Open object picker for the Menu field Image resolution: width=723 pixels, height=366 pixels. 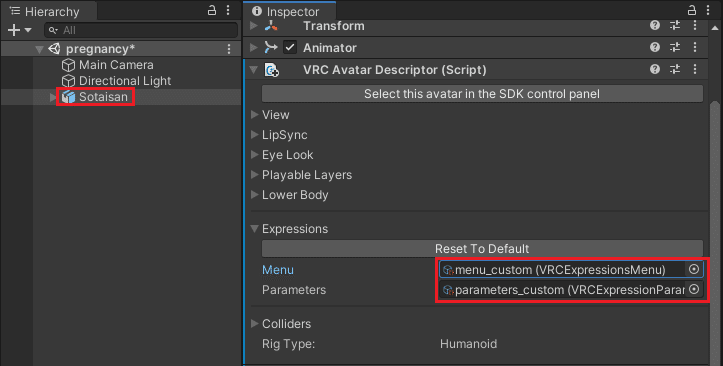pos(694,269)
